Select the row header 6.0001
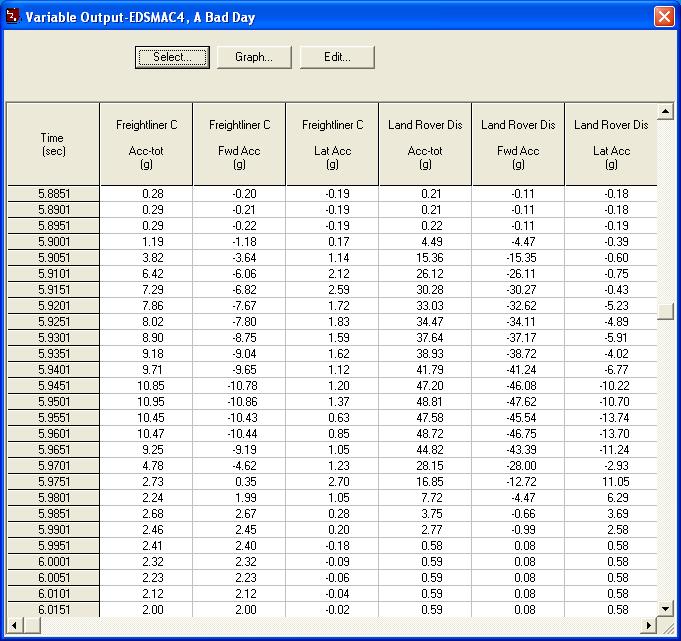This screenshot has width=681, height=641. point(53,562)
